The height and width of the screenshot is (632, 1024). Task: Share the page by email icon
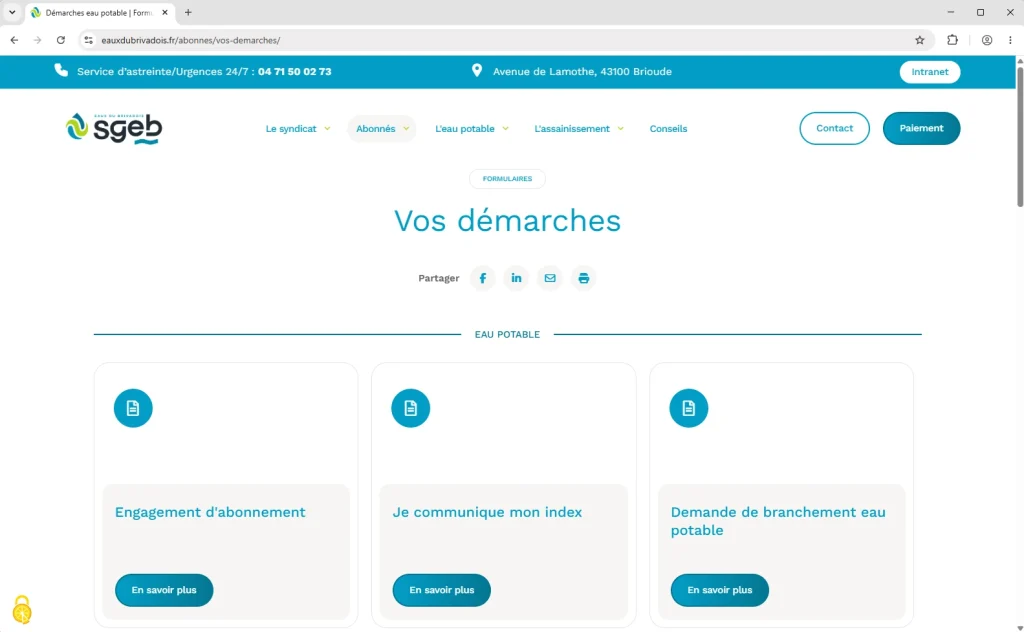click(550, 278)
